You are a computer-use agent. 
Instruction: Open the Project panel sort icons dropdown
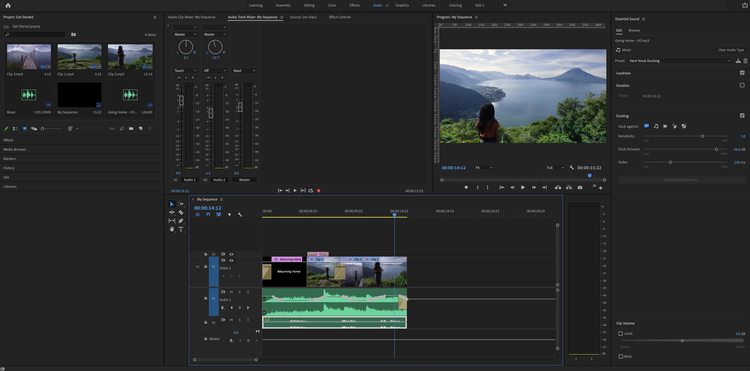pyautogui.click(x=73, y=129)
